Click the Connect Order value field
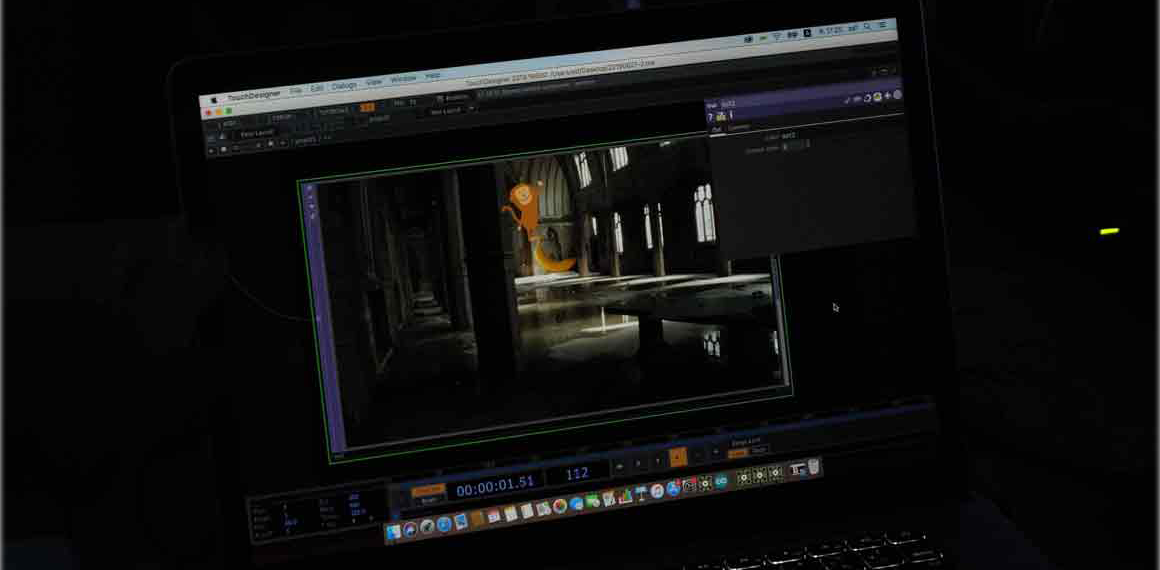 tap(793, 147)
